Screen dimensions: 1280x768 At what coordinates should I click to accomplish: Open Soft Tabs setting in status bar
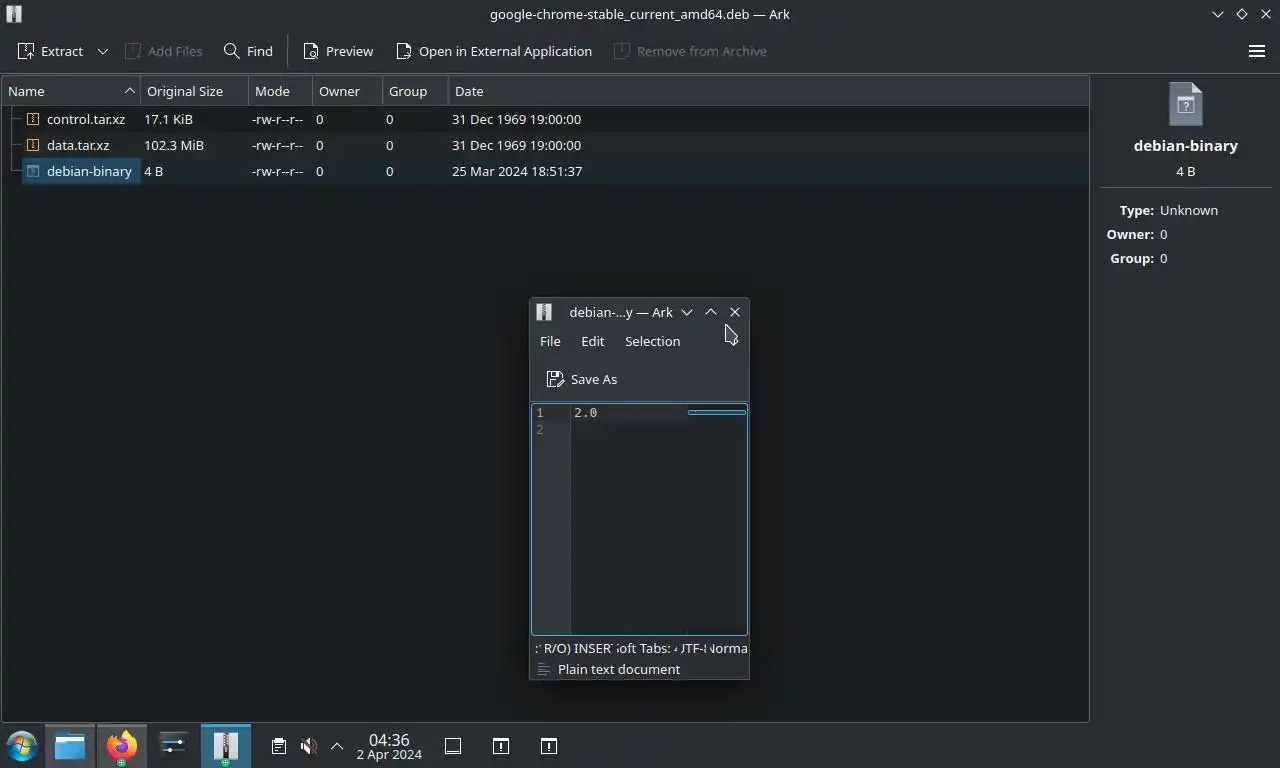645,648
